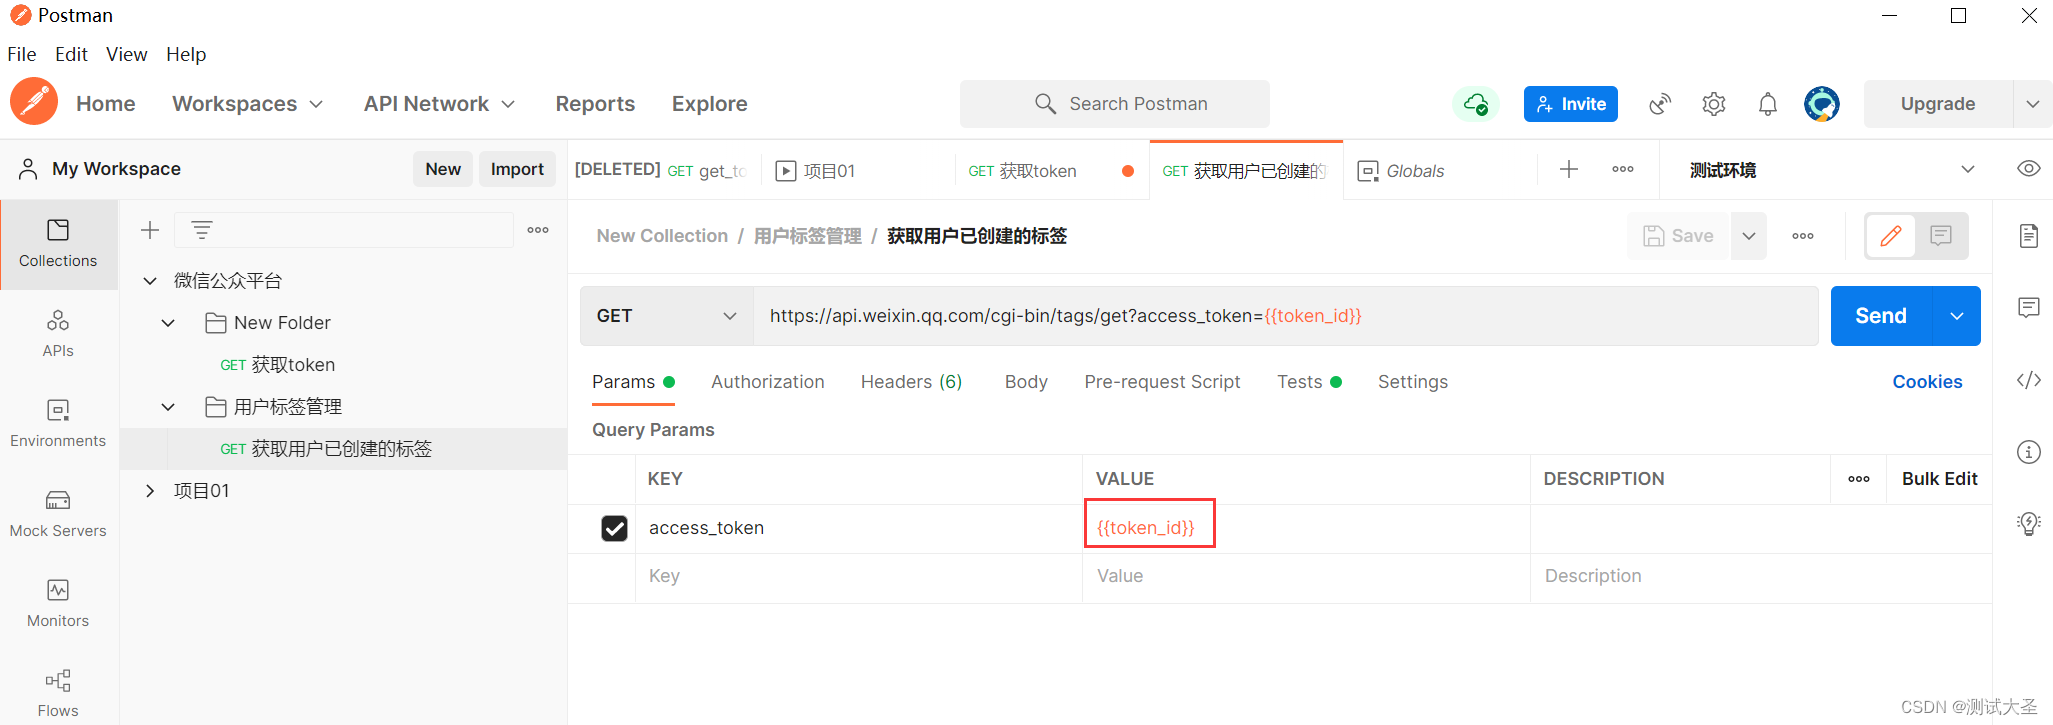Viewport: 2053px width, 725px height.
Task: Open Save options dropdown arrow
Action: click(x=1749, y=236)
